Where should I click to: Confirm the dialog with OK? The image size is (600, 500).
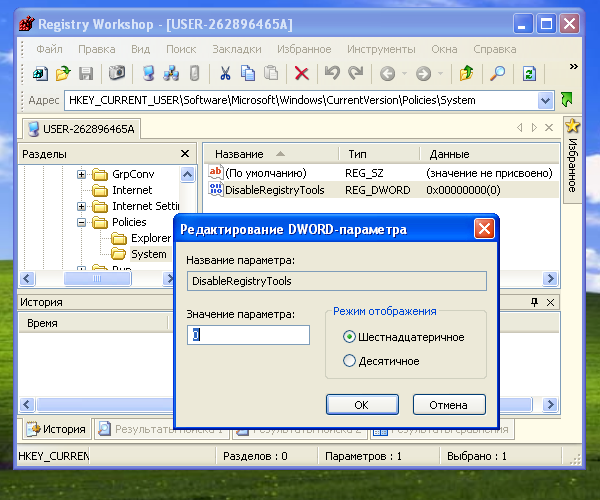pos(362,405)
